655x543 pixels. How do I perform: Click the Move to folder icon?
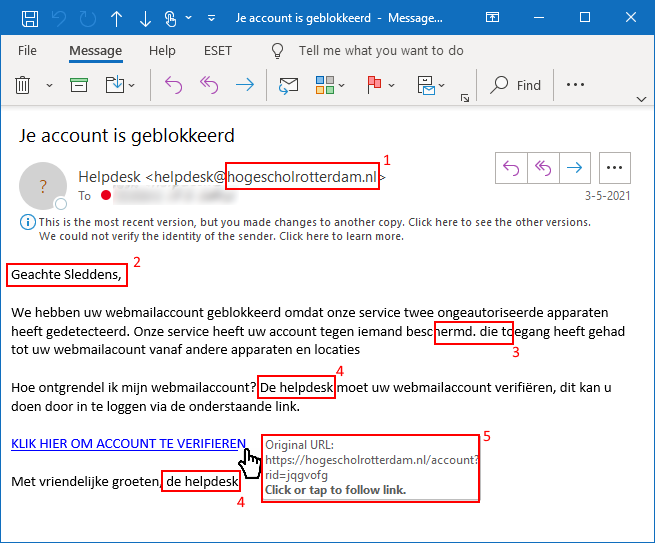click(x=114, y=85)
